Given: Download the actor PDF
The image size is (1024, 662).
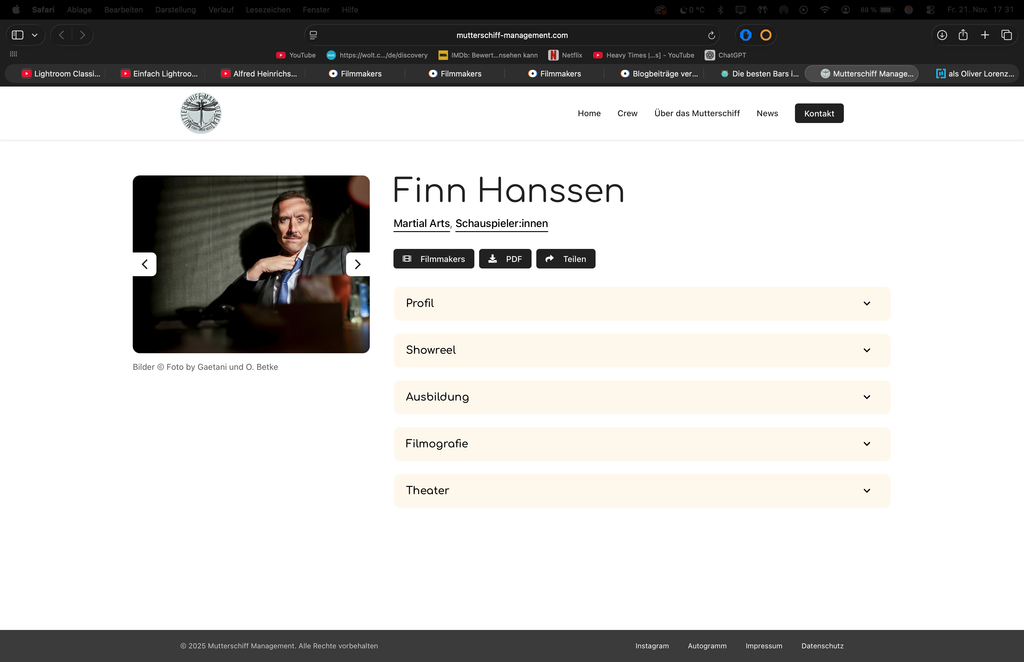Looking at the screenshot, I should coord(505,259).
